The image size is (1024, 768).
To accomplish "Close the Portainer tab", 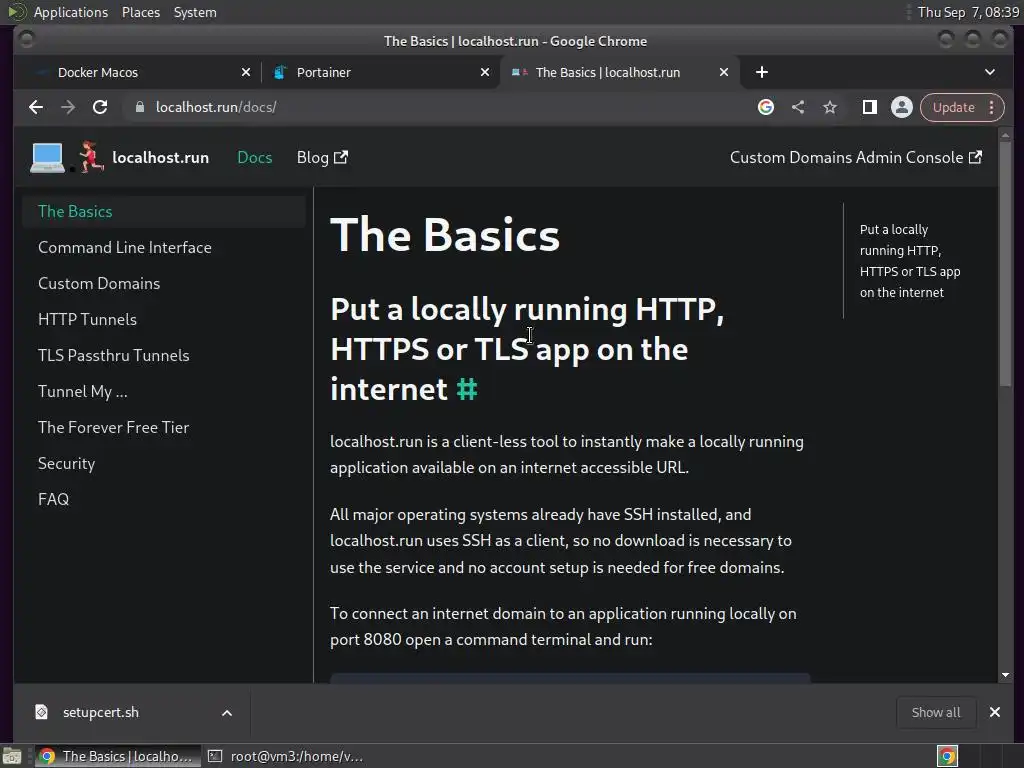I will pos(485,72).
